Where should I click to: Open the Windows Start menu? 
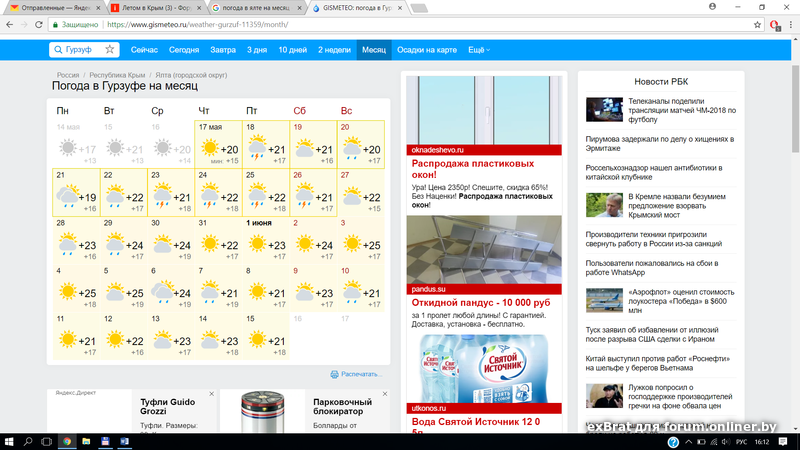point(9,441)
